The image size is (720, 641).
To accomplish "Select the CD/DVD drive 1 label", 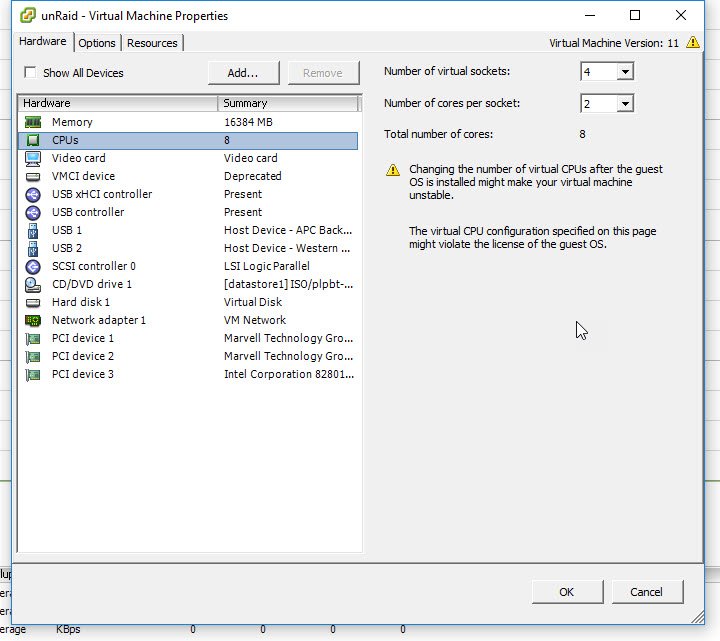I will tap(92, 284).
